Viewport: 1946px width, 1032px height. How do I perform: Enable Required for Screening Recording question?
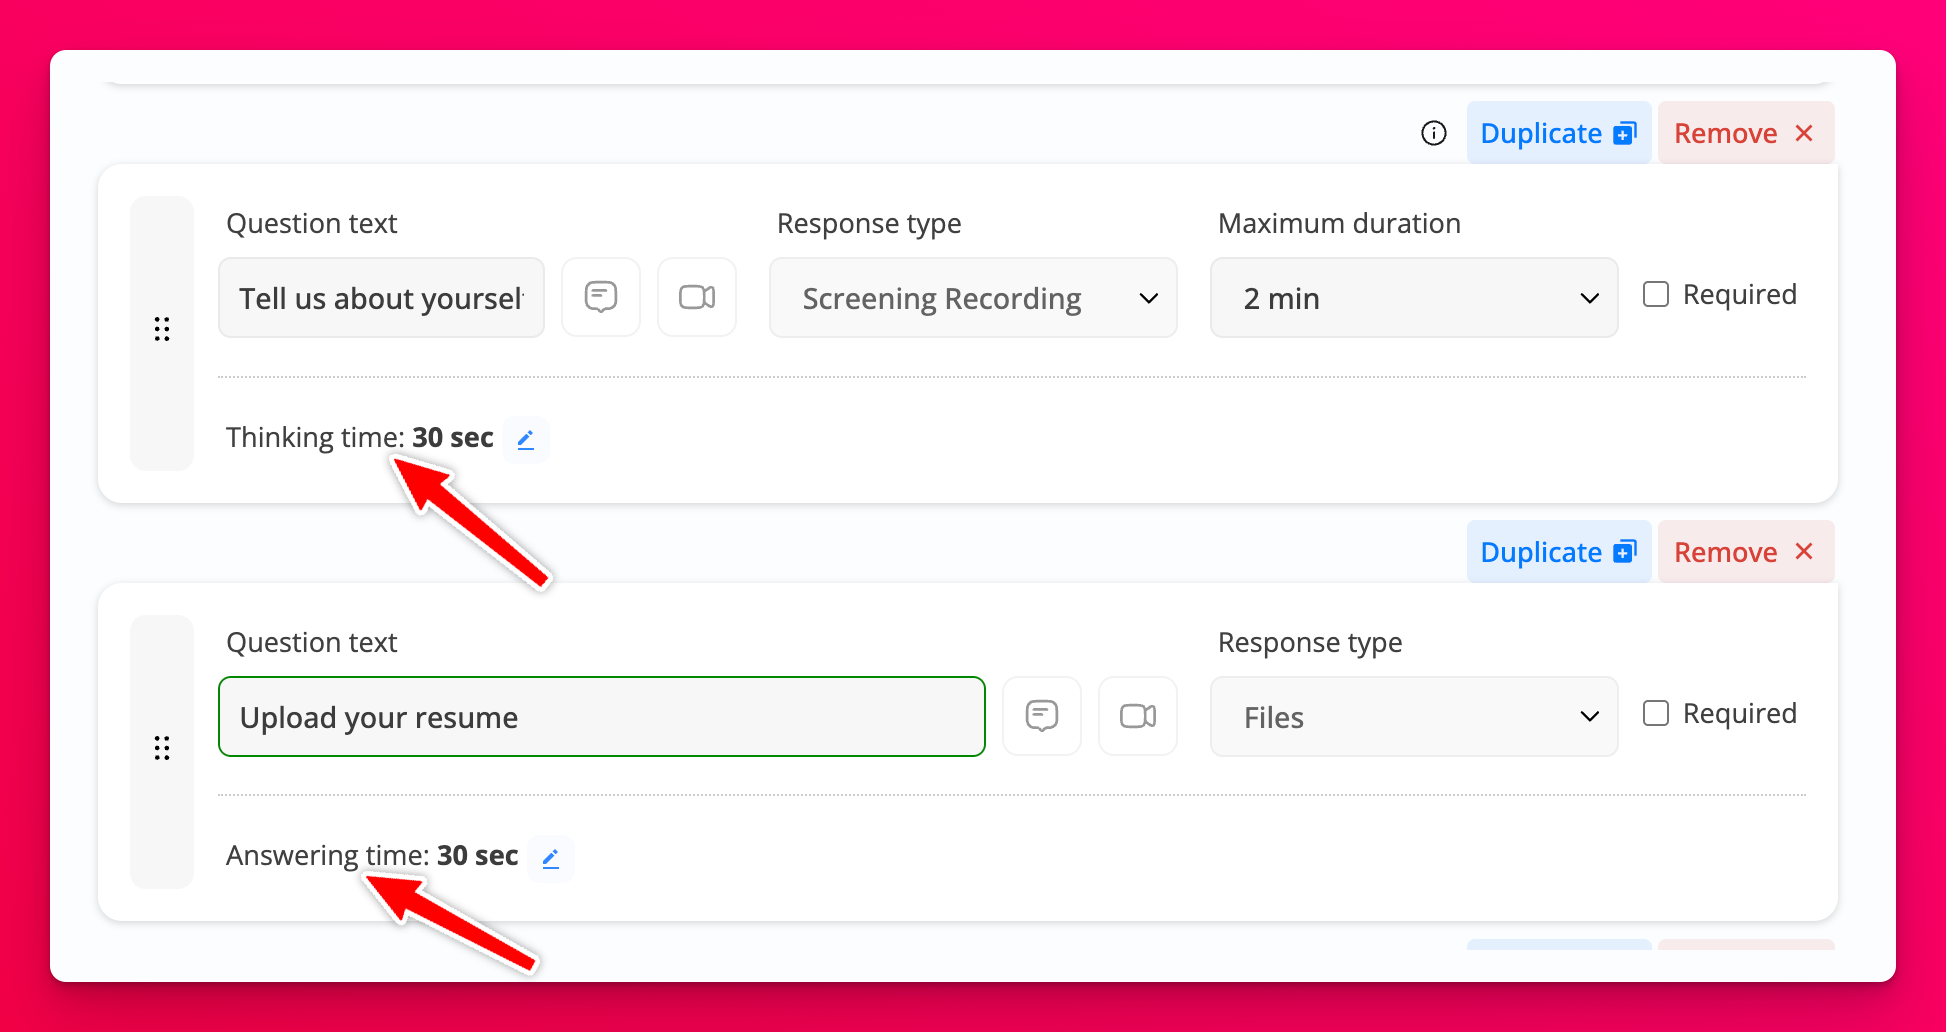click(1656, 294)
